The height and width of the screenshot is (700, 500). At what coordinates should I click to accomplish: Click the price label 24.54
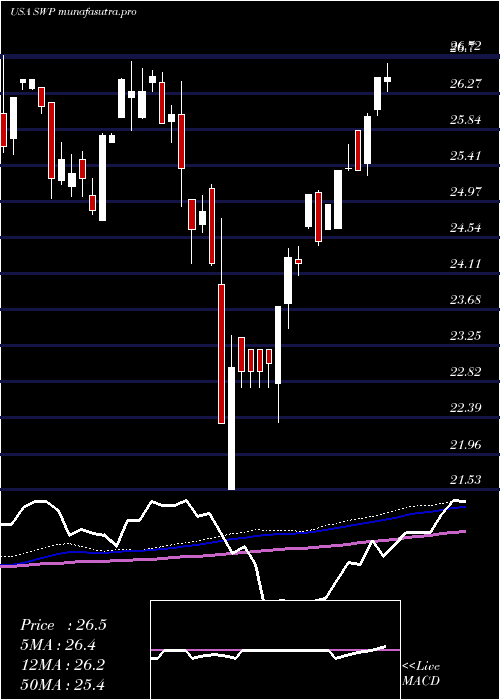[466, 228]
